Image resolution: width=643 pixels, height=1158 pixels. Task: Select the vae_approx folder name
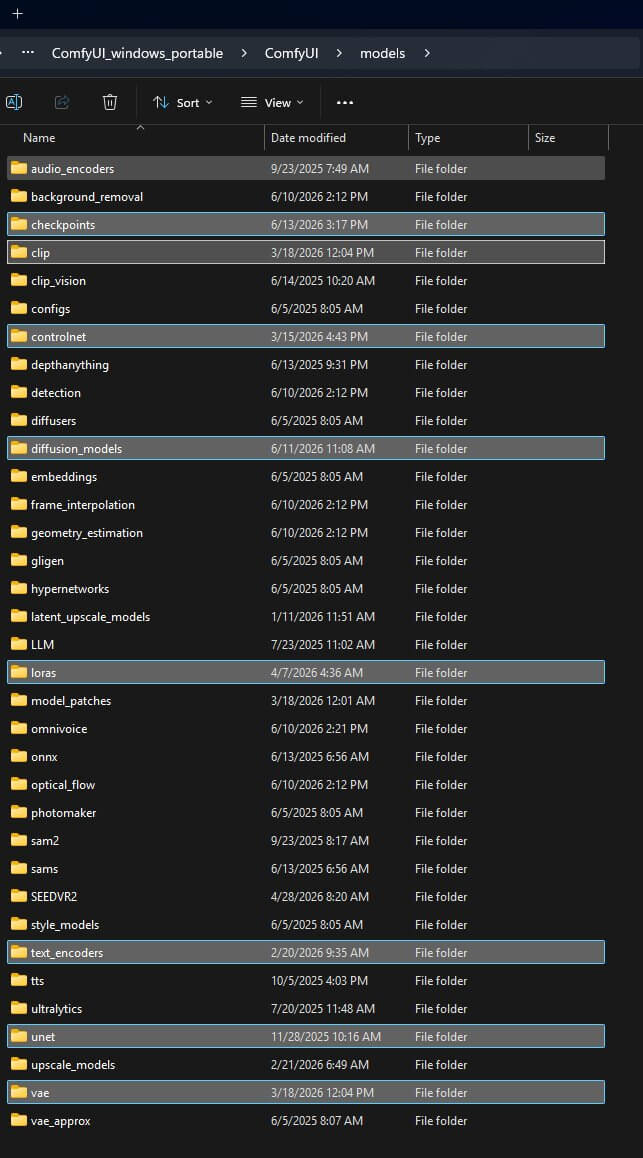[x=61, y=1121]
